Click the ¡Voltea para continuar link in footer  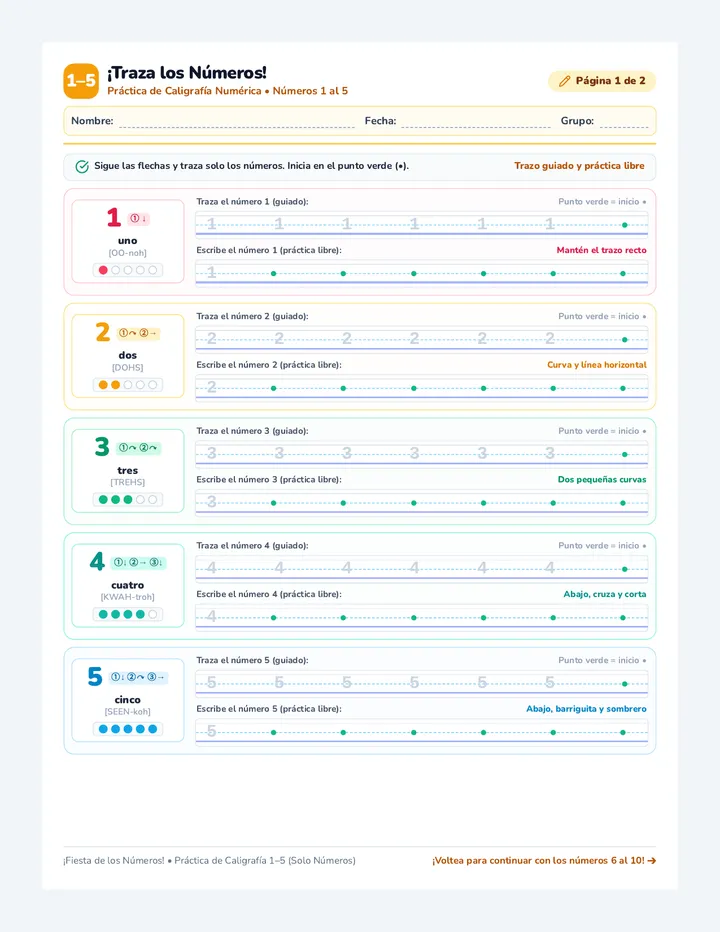point(544,861)
